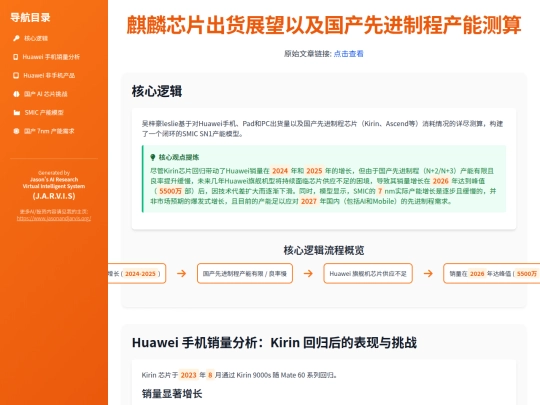Click the factory icon beside SMIC 产能模型
The height and width of the screenshot is (405, 540).
(x=17, y=113)
